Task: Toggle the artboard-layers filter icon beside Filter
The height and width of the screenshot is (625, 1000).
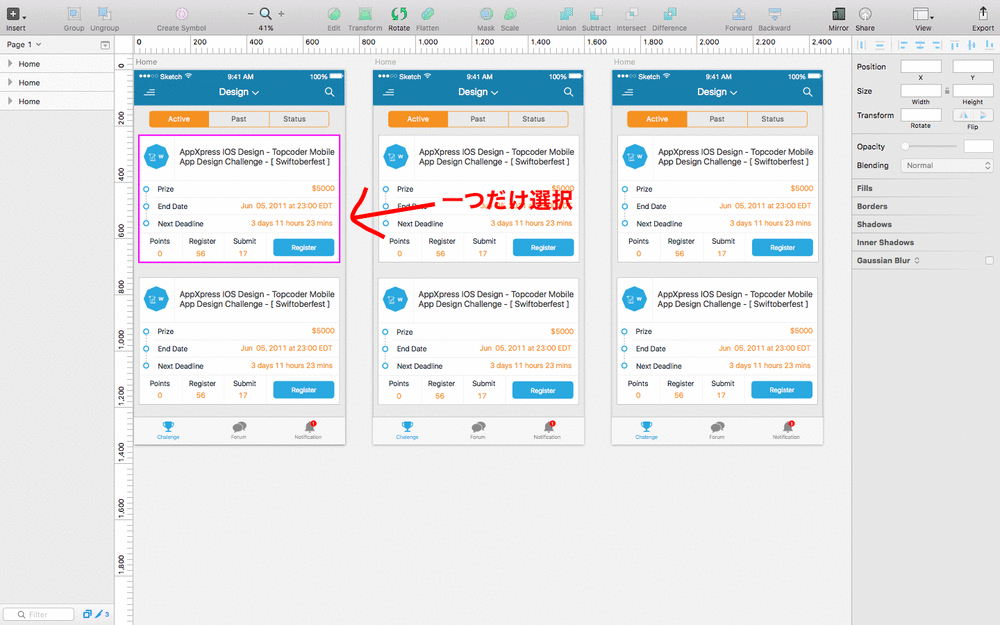Action: (x=87, y=614)
